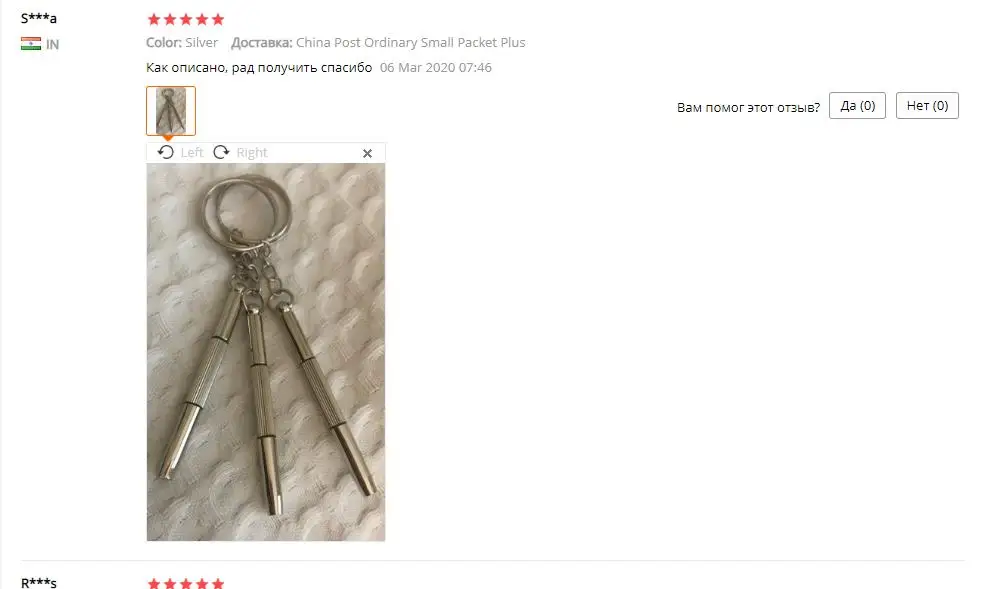Click 'China Post Ordinary Small Packet Plus' text
The width and height of the screenshot is (984, 589).
(x=410, y=42)
